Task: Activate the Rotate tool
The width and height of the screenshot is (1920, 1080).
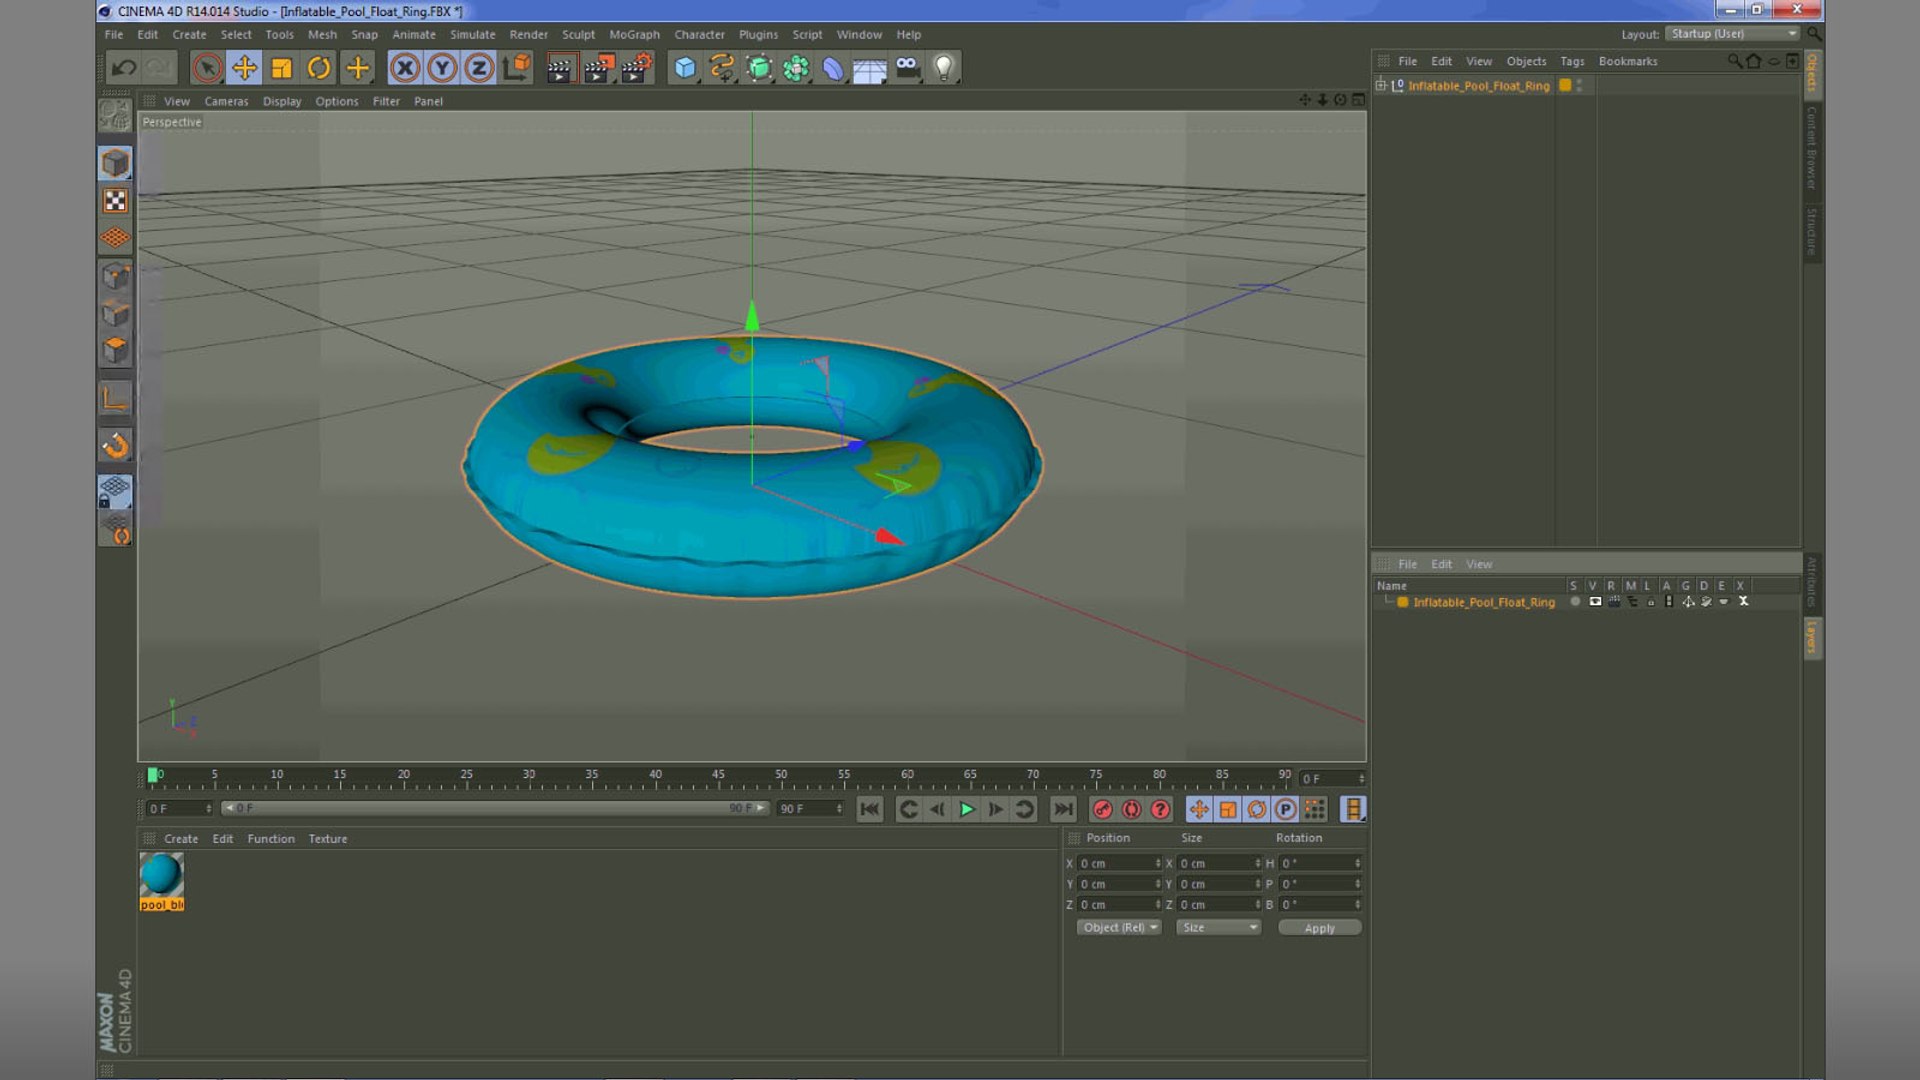Action: coord(319,68)
